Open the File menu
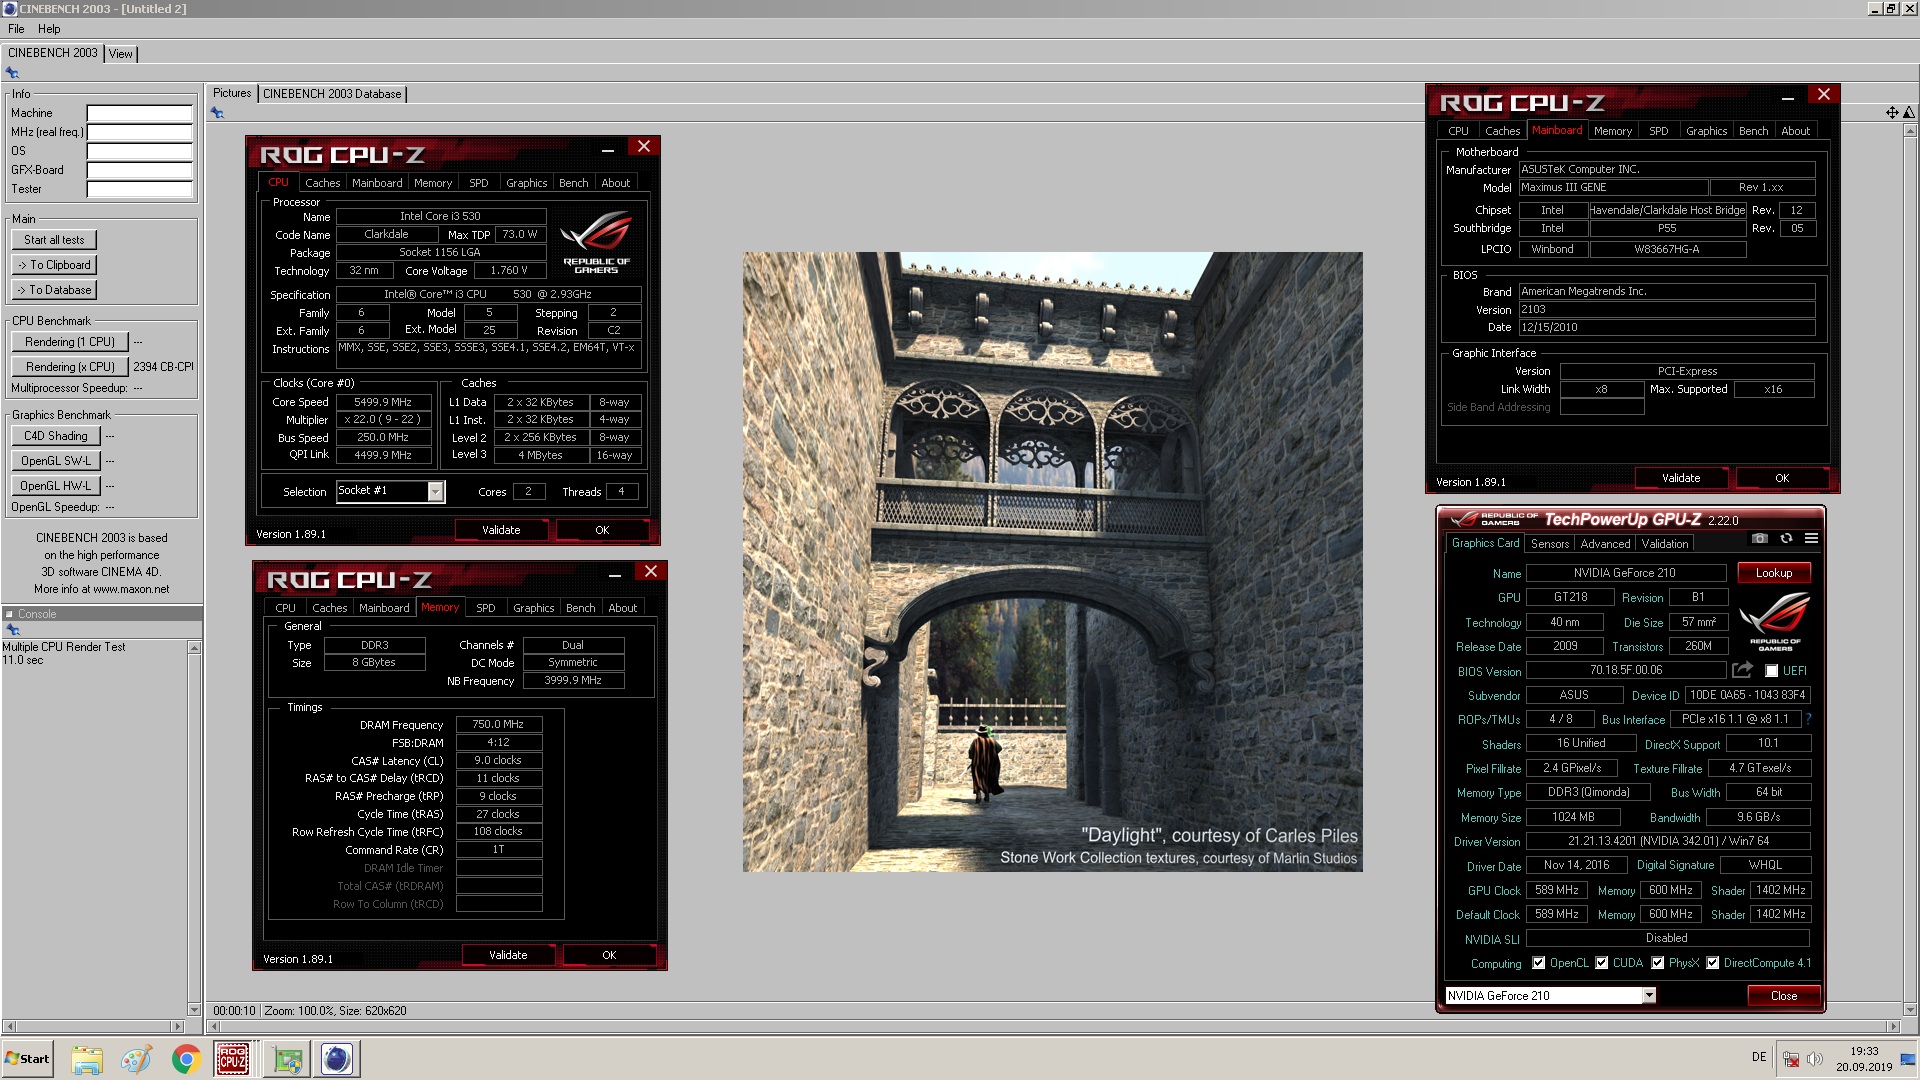1920x1080 pixels. click(16, 29)
